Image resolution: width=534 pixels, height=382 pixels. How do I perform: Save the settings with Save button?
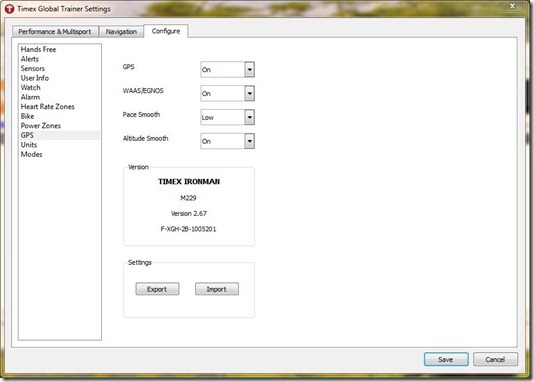tap(446, 359)
